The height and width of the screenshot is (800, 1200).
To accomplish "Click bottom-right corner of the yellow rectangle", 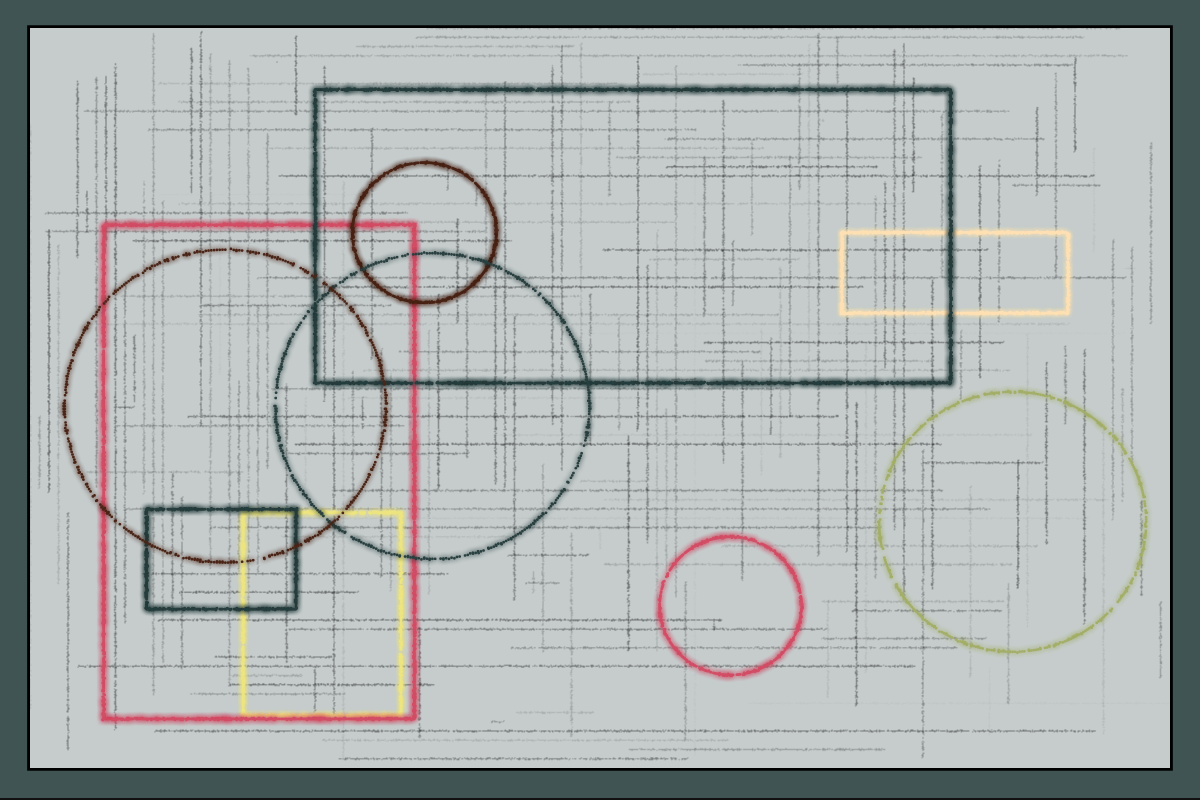I will tap(402, 714).
